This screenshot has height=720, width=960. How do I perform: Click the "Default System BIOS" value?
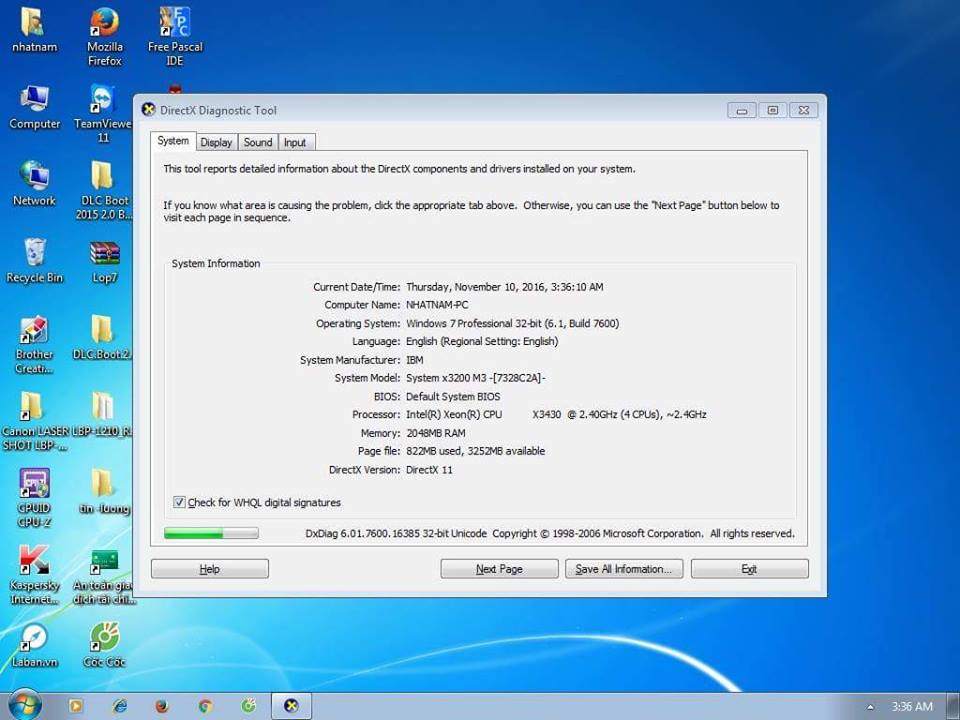(453, 397)
